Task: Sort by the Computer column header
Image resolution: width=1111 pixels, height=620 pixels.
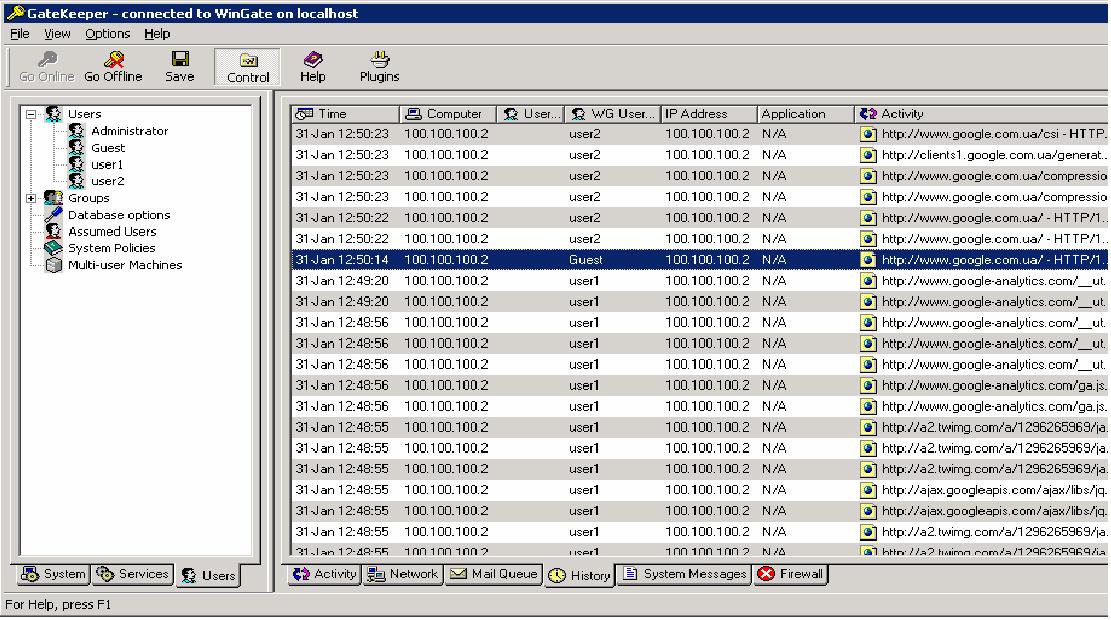Action: 448,114
